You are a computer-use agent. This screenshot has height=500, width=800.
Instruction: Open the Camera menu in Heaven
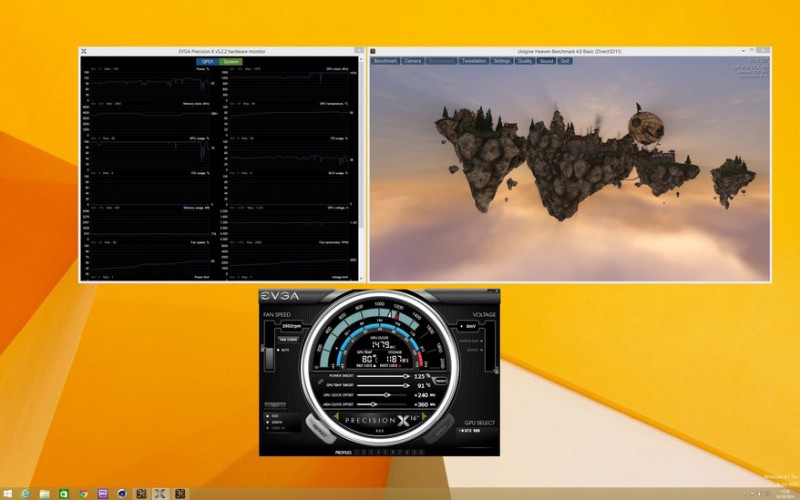(413, 61)
